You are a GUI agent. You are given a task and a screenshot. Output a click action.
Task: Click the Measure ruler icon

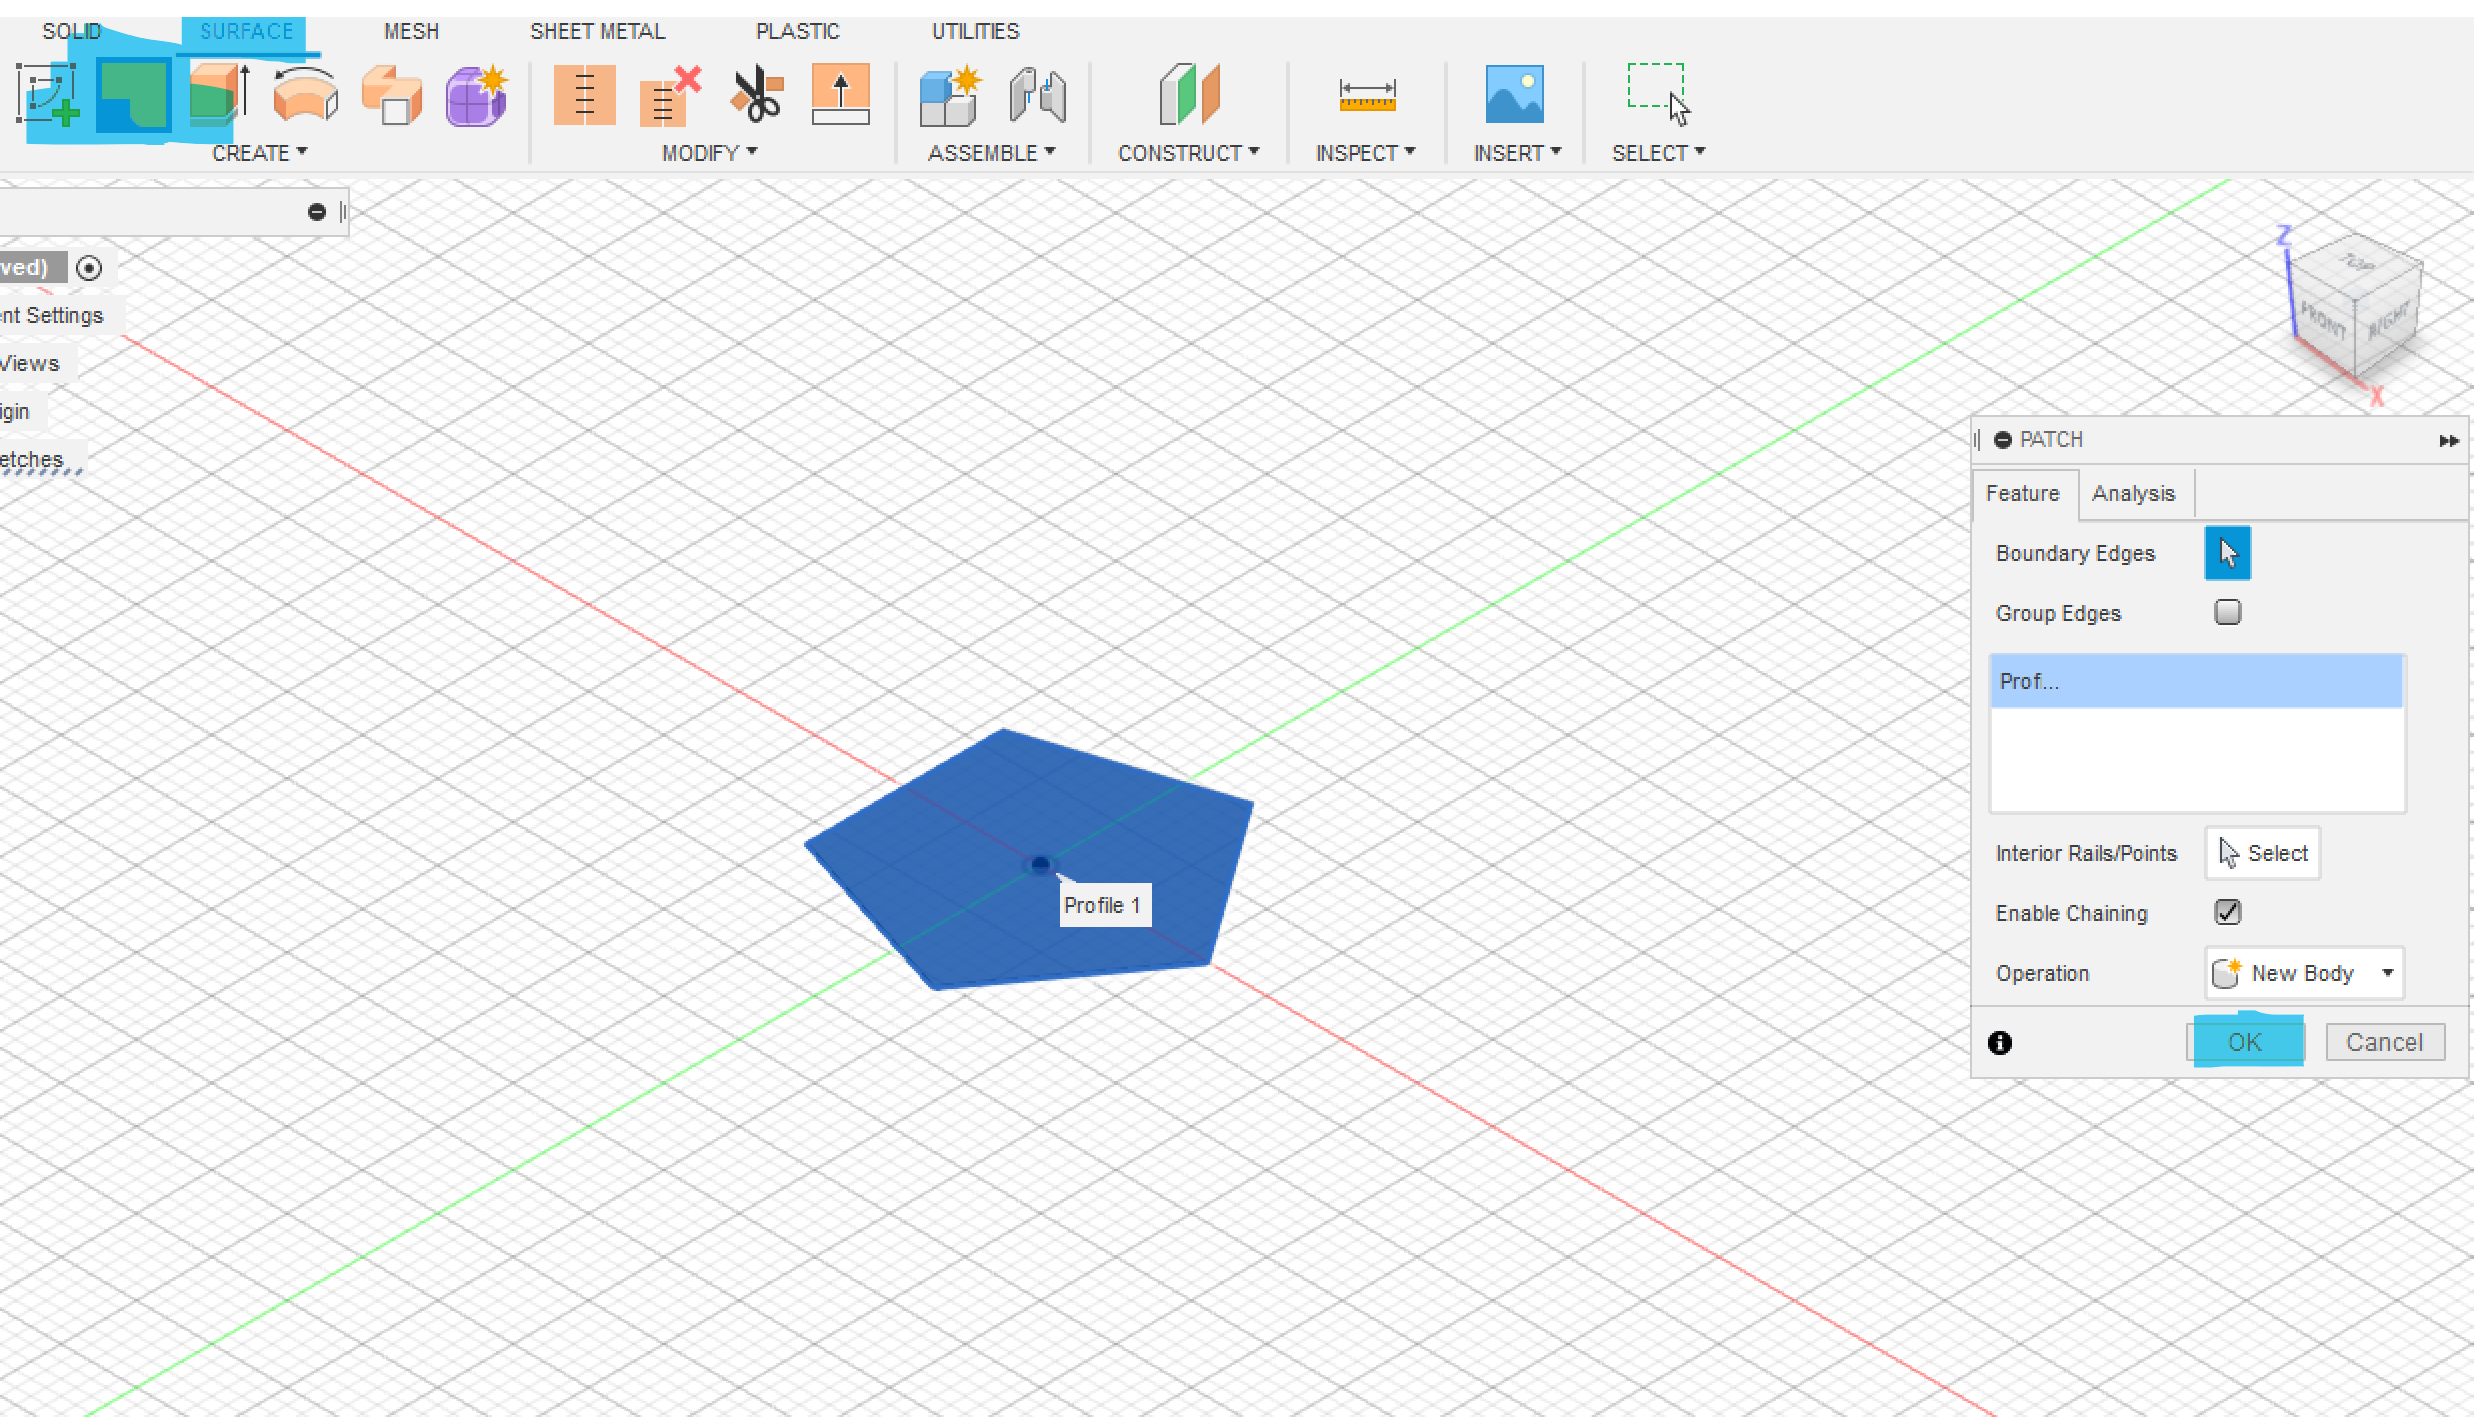click(1366, 96)
